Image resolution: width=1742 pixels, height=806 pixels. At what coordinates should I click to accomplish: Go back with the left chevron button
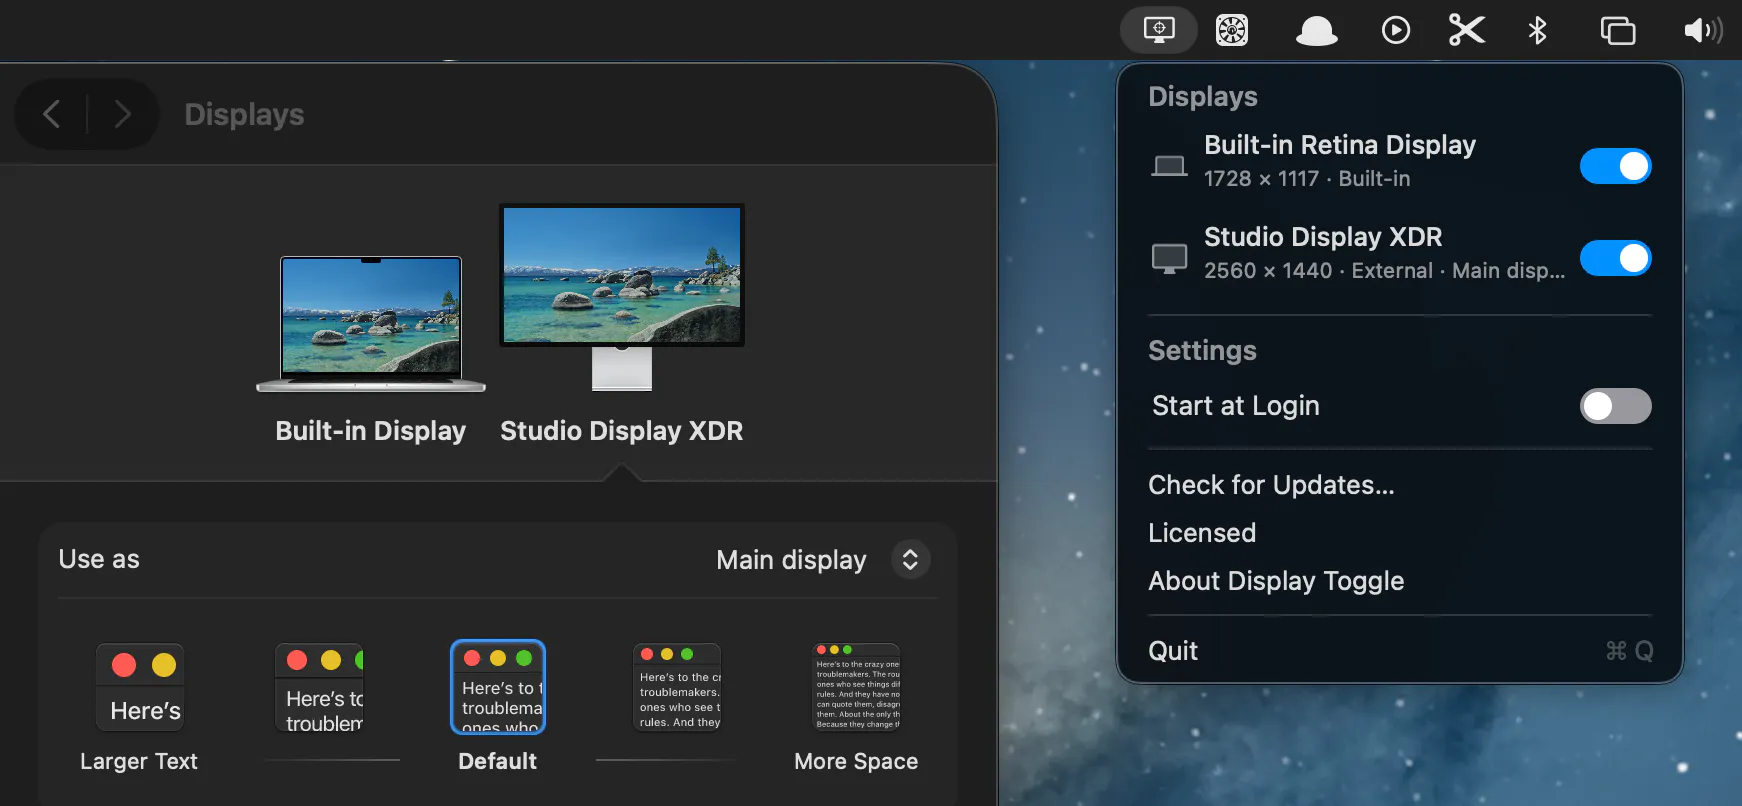[x=52, y=114]
